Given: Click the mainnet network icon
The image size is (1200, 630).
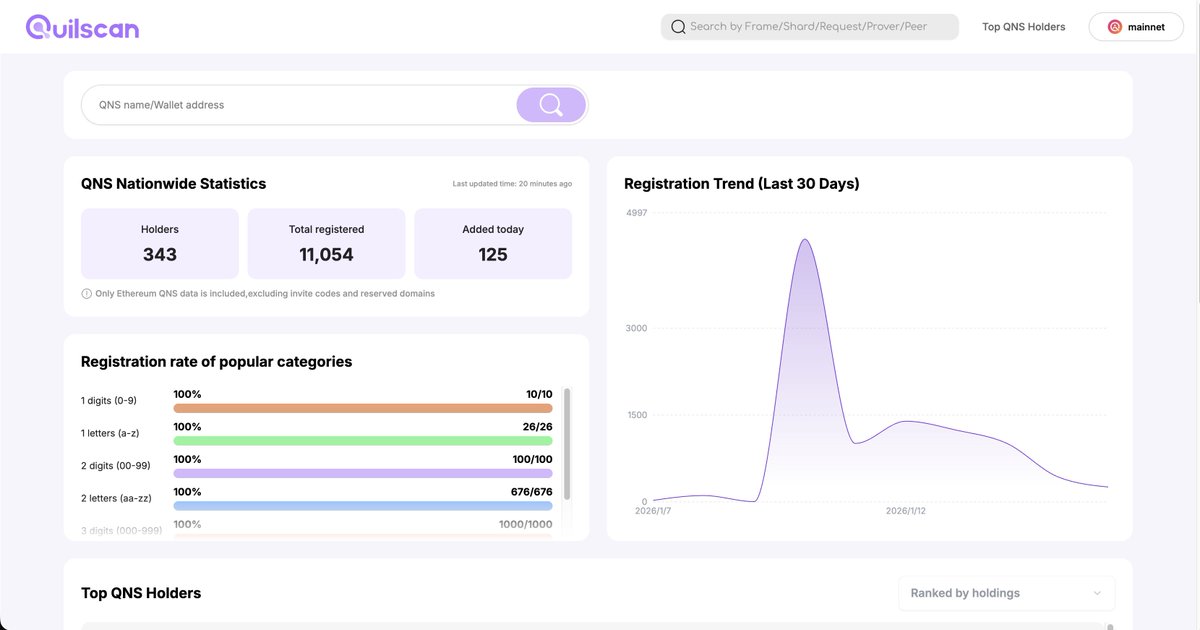Looking at the screenshot, I should tap(1115, 27).
